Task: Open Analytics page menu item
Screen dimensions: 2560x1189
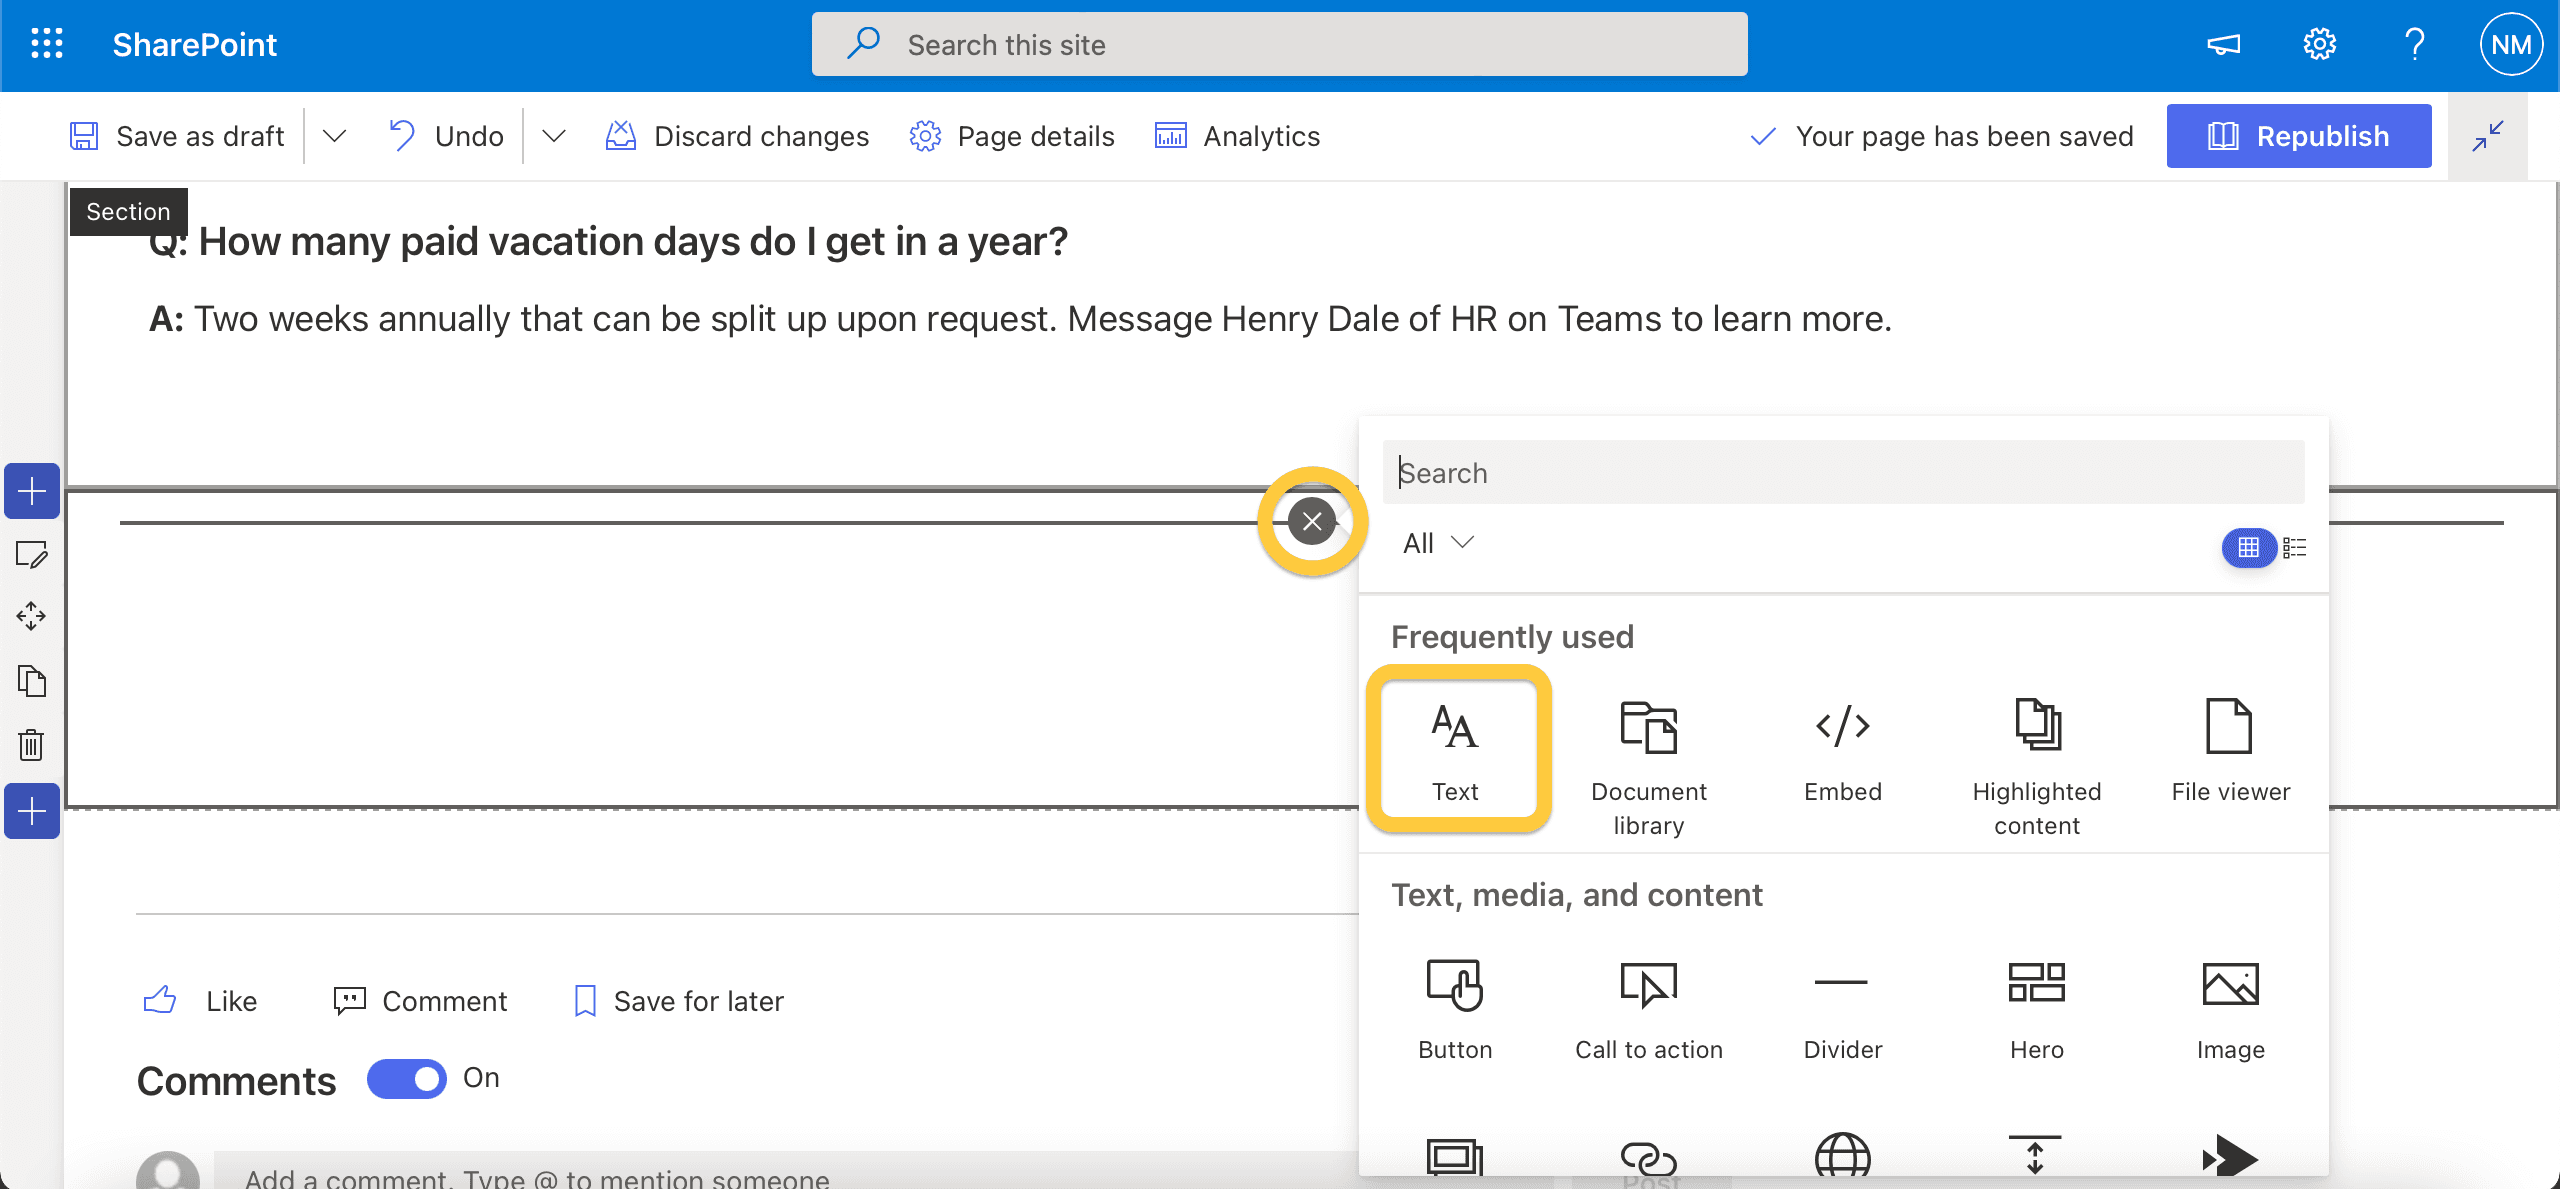Action: [x=1236, y=136]
